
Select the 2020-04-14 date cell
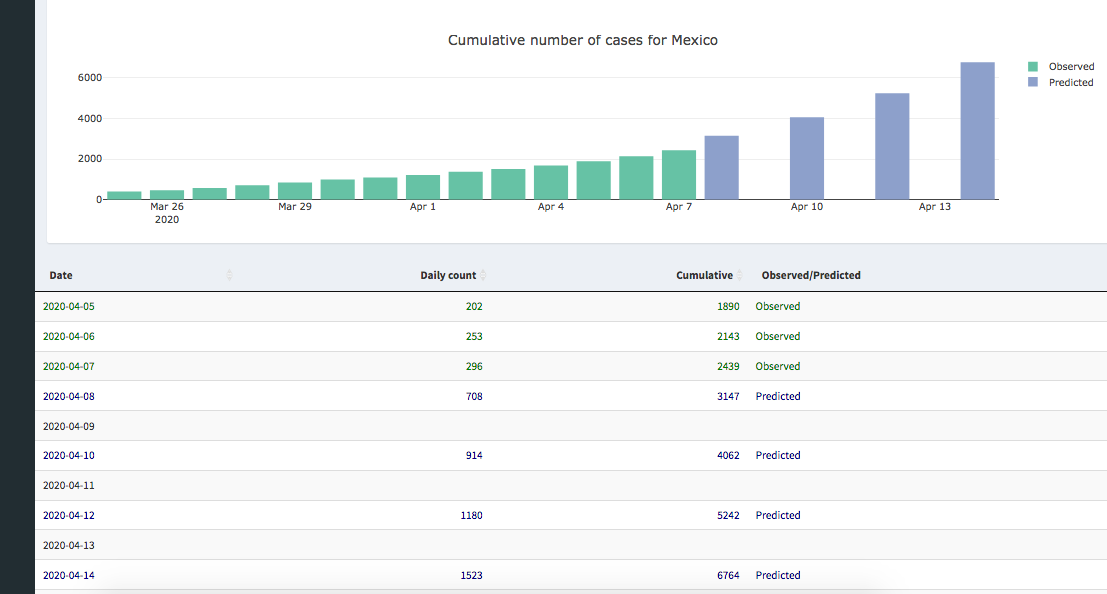pos(69,575)
